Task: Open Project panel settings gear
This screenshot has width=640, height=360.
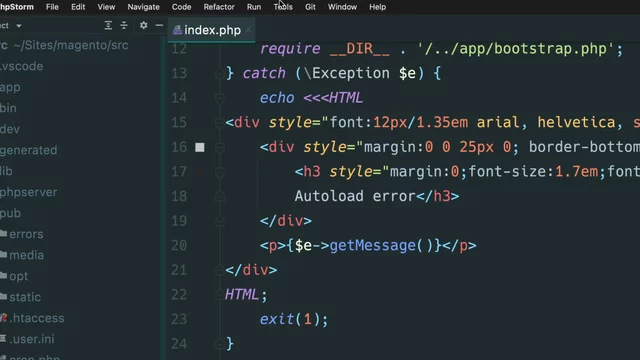Action: (x=143, y=25)
